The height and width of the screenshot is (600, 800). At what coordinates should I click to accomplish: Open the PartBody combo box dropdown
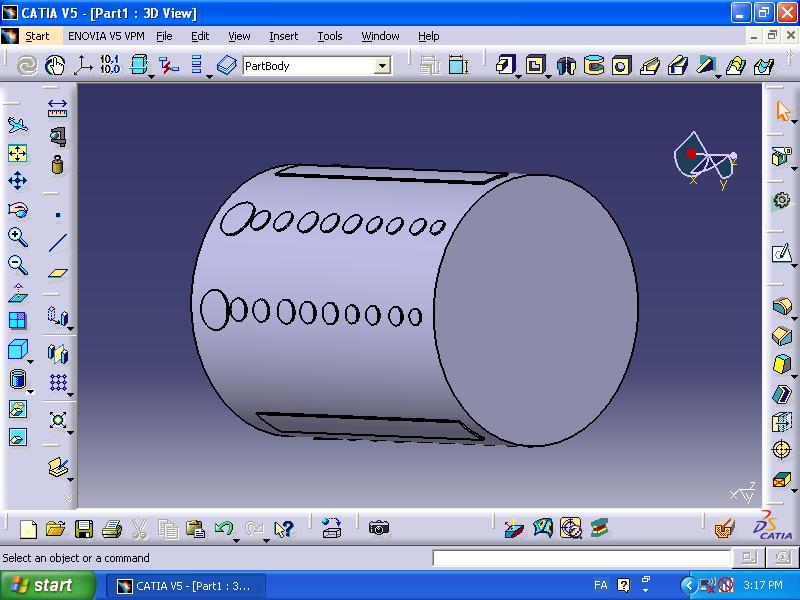[x=382, y=66]
